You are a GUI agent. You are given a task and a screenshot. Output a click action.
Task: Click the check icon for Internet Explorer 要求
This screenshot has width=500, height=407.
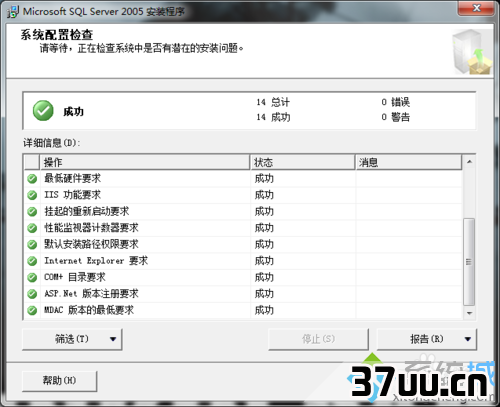[32, 261]
